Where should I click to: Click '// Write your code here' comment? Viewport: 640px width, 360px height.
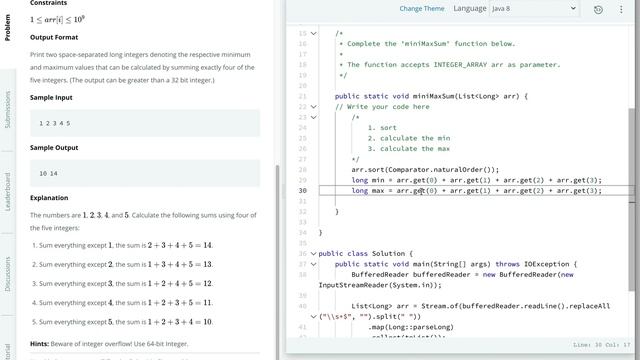coord(382,107)
